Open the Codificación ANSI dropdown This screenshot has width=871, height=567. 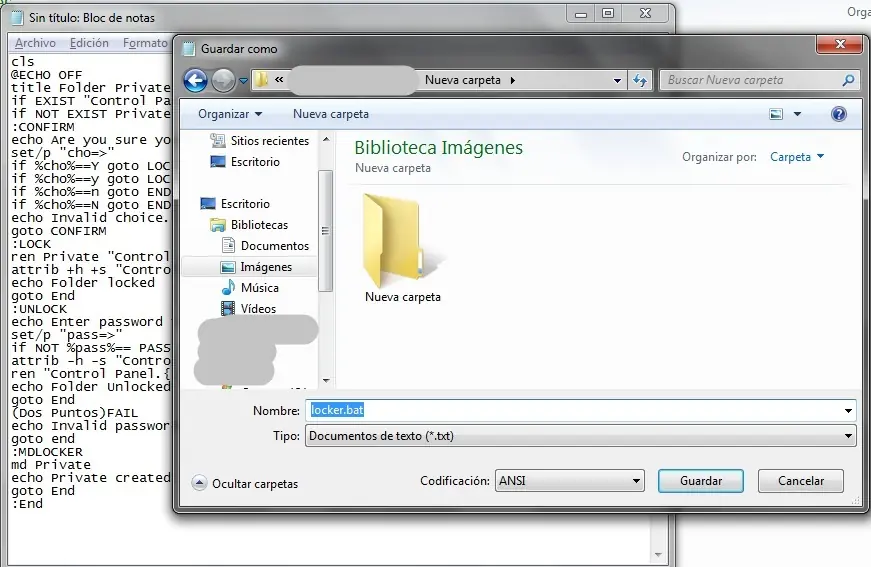coord(636,481)
